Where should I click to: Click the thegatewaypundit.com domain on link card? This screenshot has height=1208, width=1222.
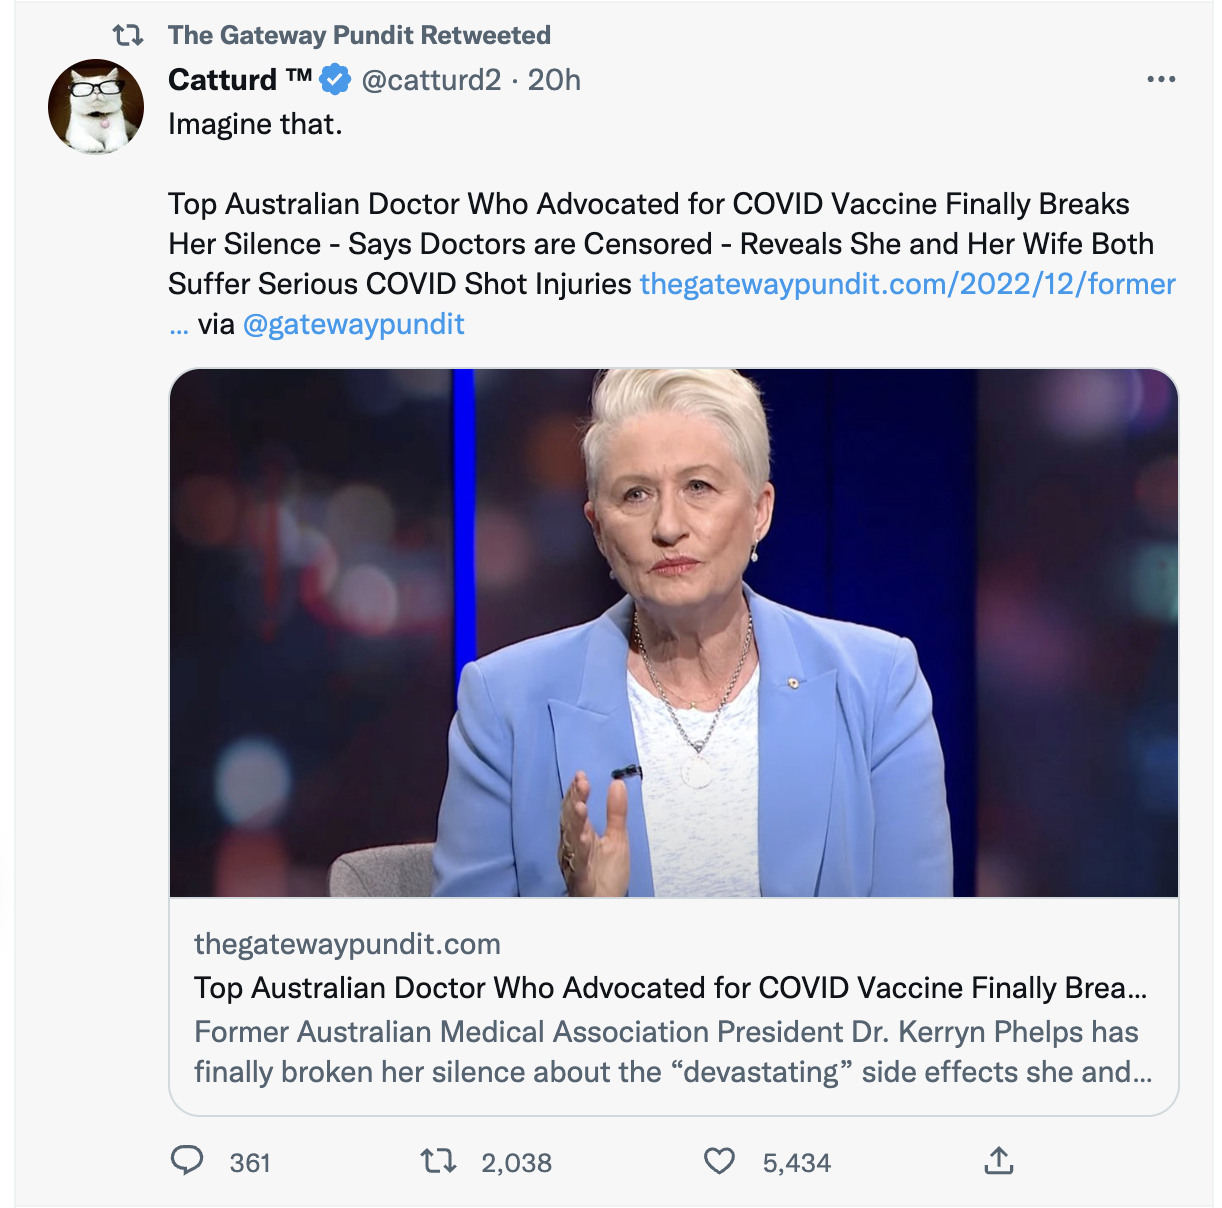tap(347, 944)
